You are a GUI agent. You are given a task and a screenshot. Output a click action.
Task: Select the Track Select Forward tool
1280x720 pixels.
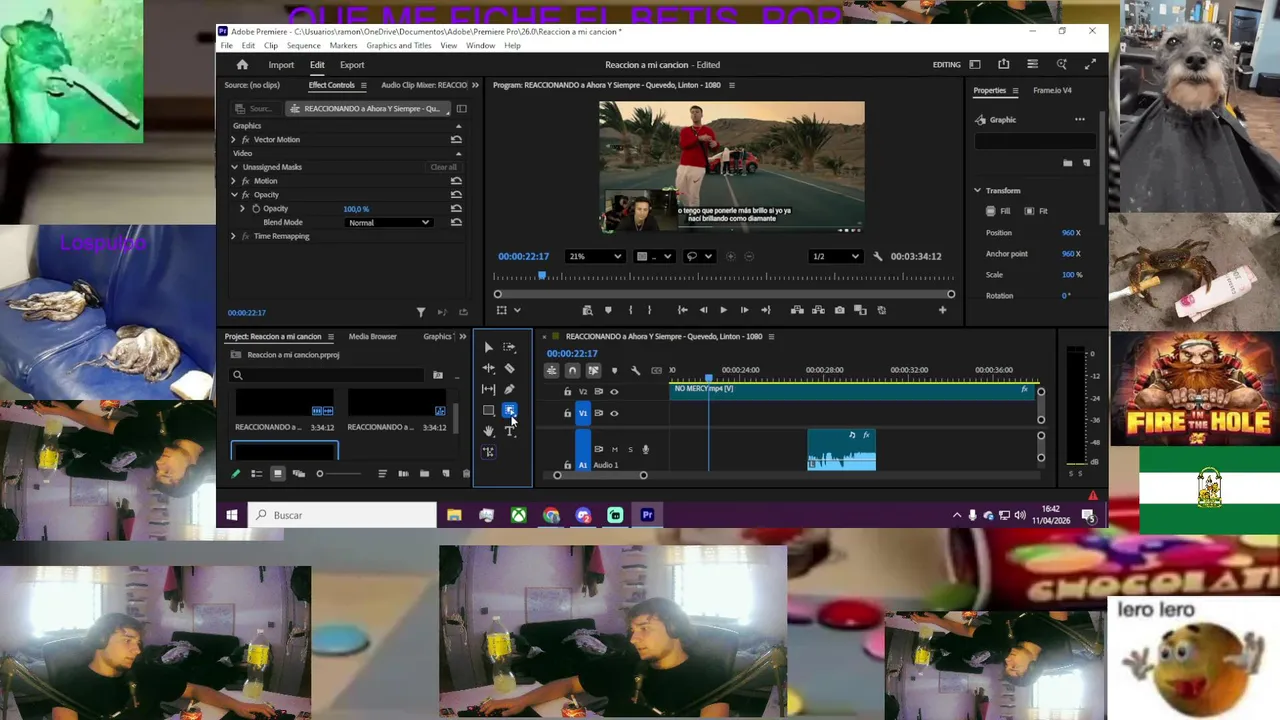point(509,347)
